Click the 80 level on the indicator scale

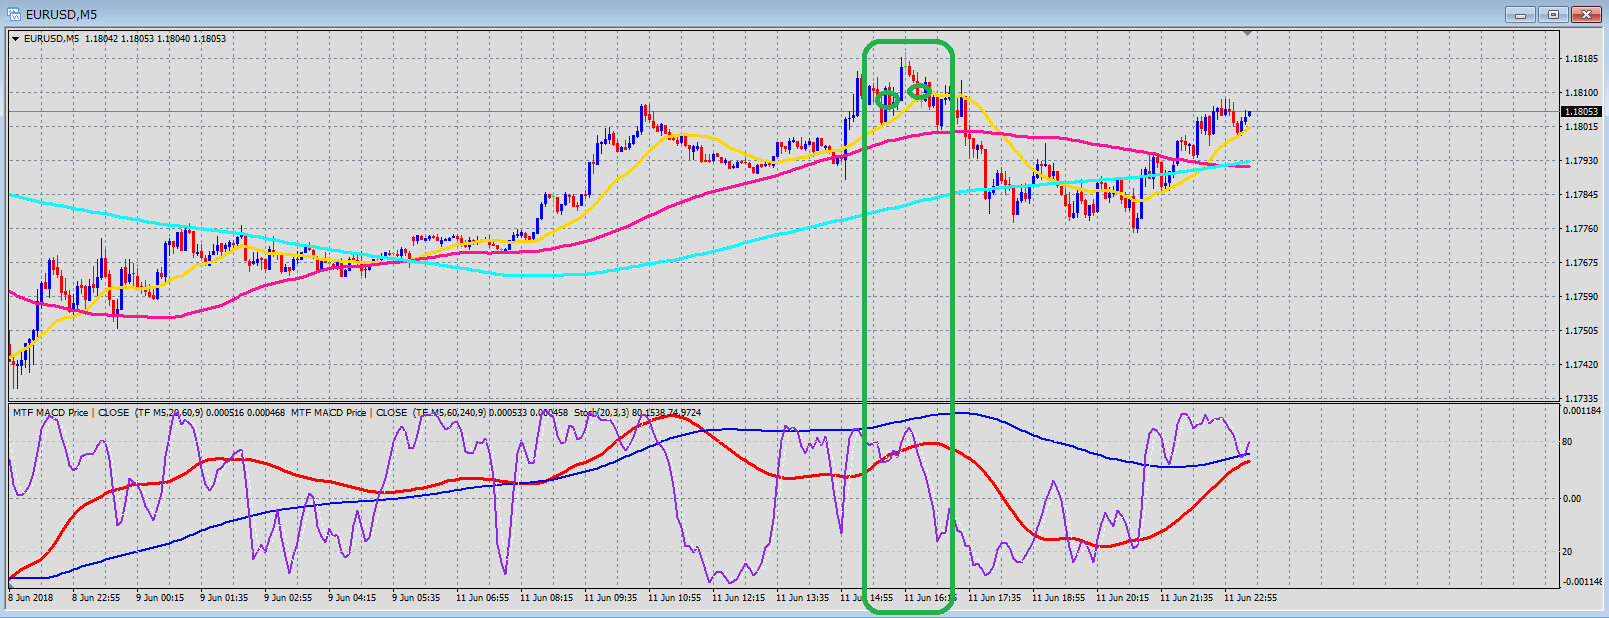[x=1567, y=442]
